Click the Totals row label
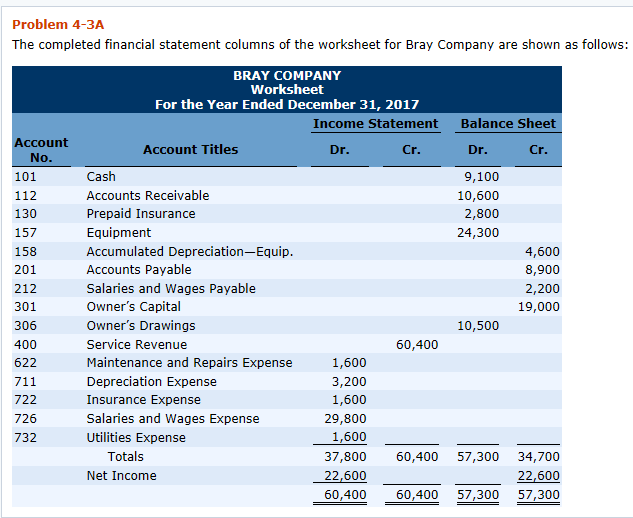 126,457
